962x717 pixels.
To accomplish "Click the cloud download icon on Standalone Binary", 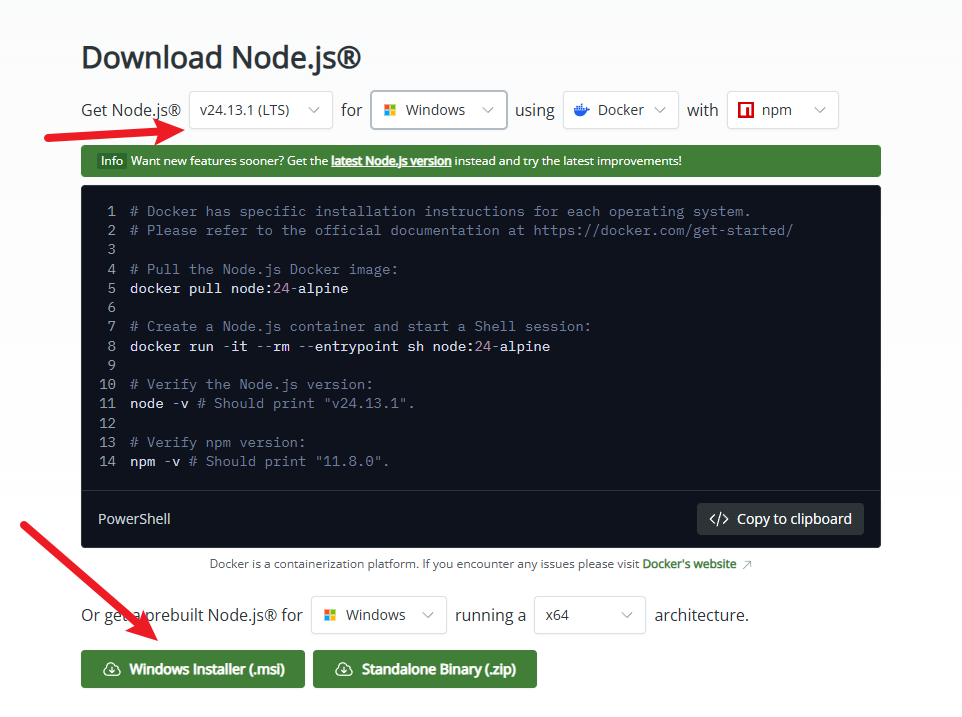I will click(344, 669).
